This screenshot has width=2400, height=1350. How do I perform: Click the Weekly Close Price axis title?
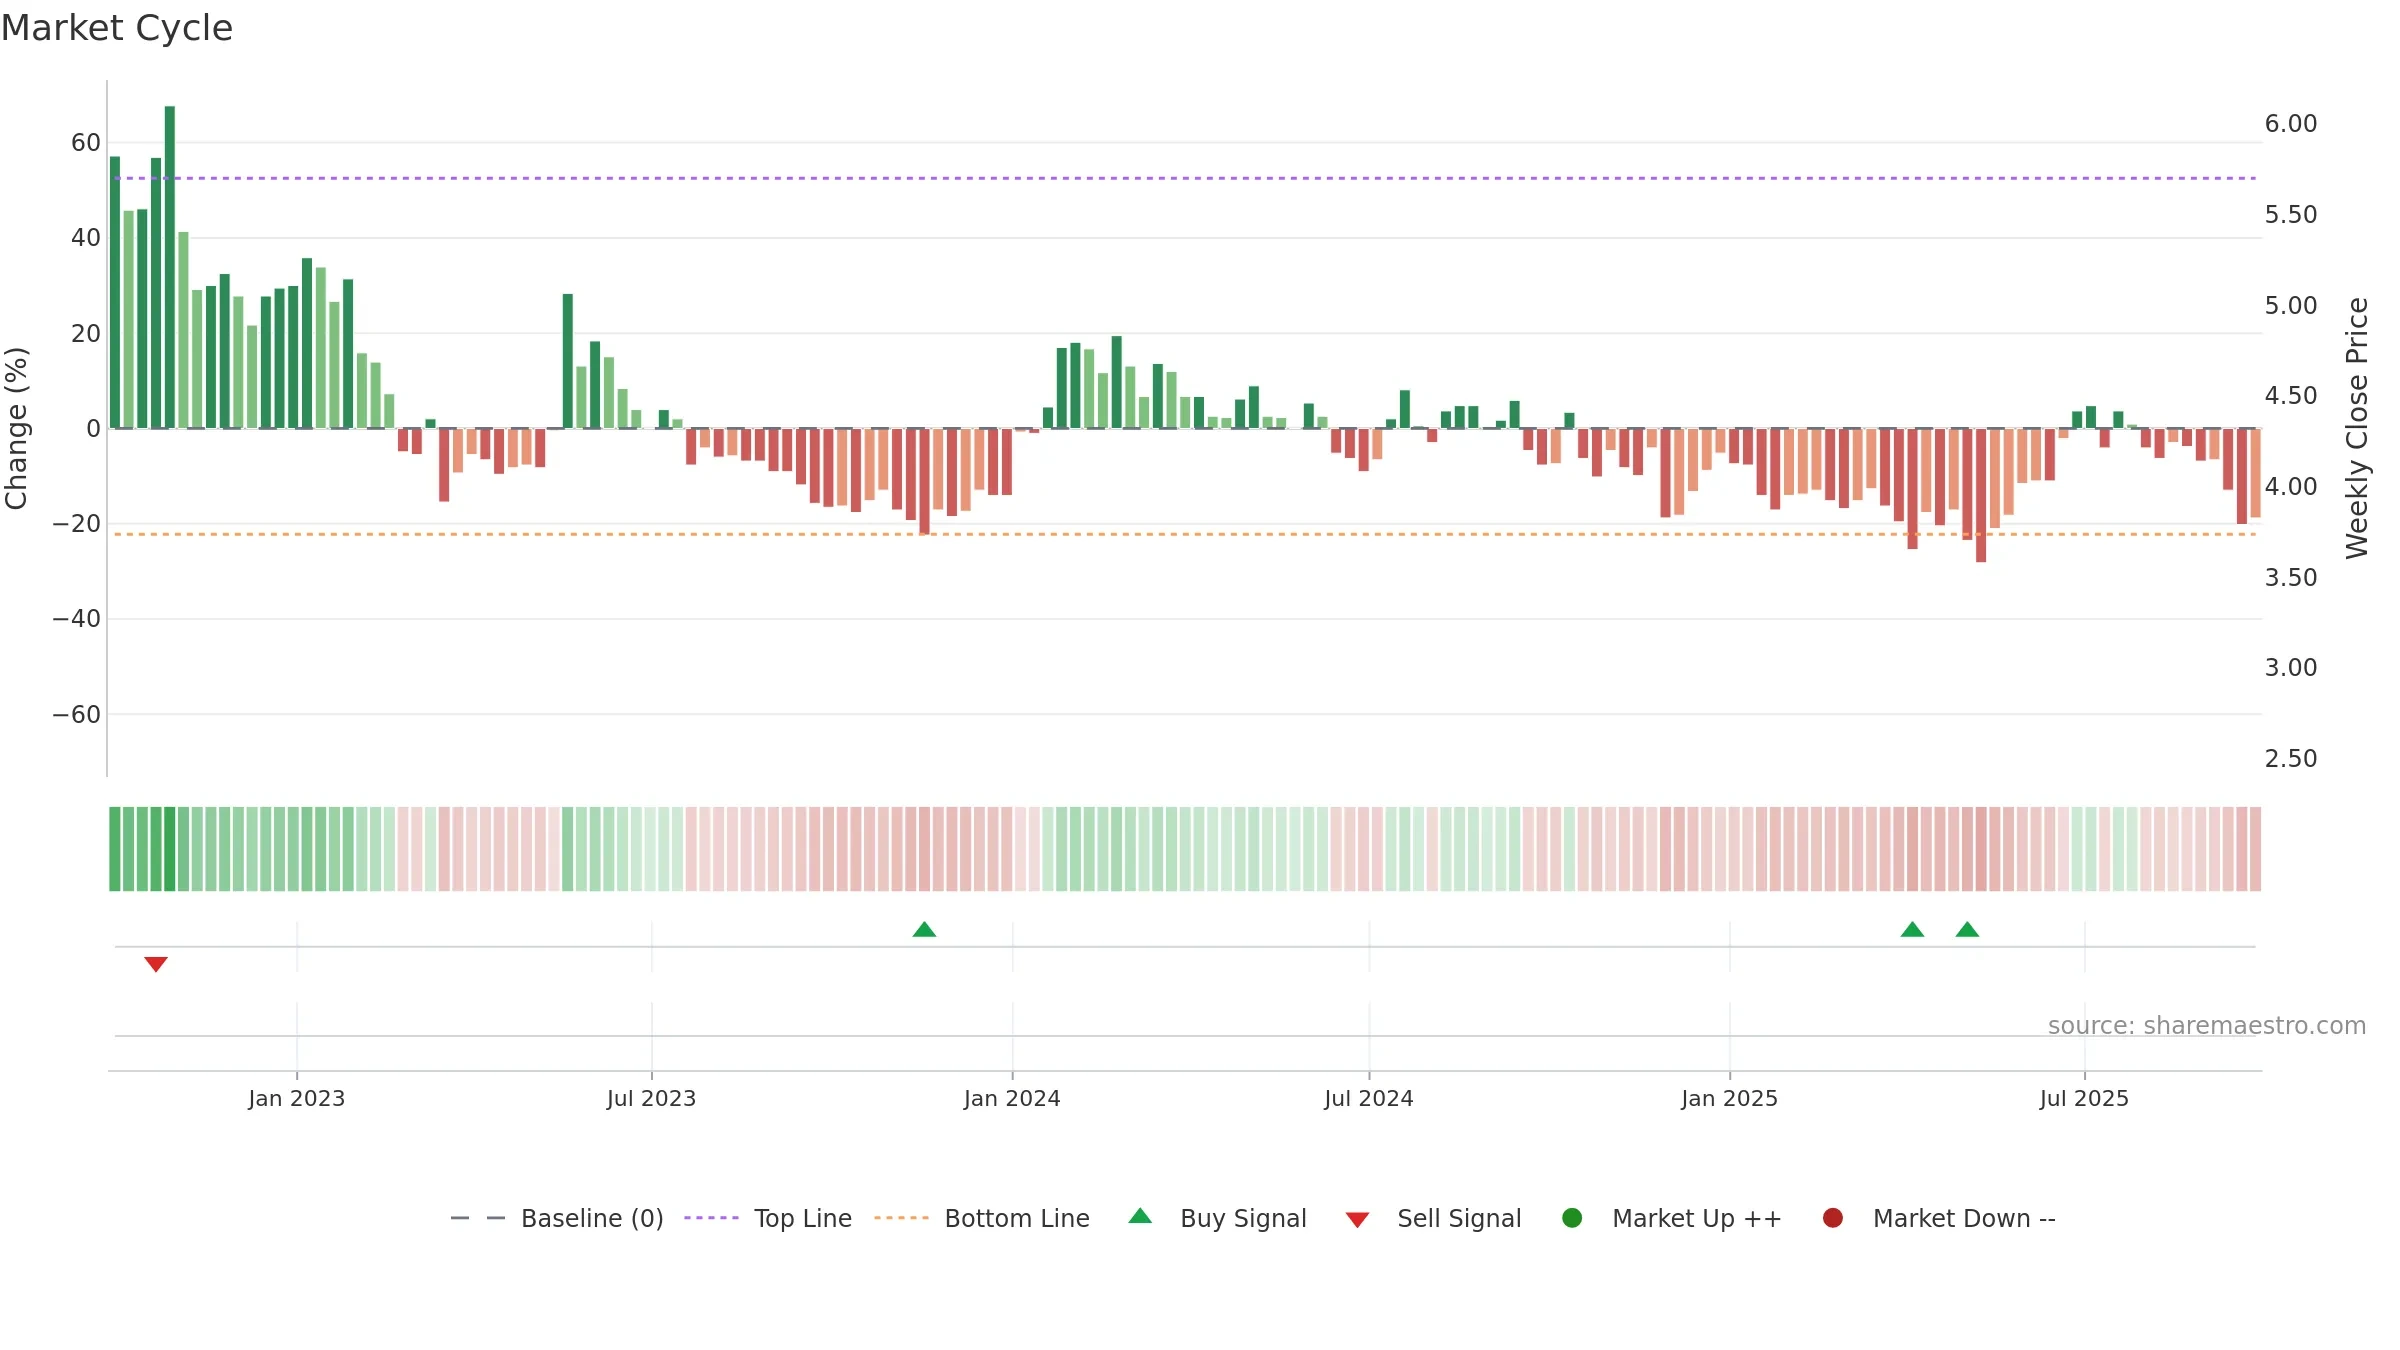[2357, 428]
